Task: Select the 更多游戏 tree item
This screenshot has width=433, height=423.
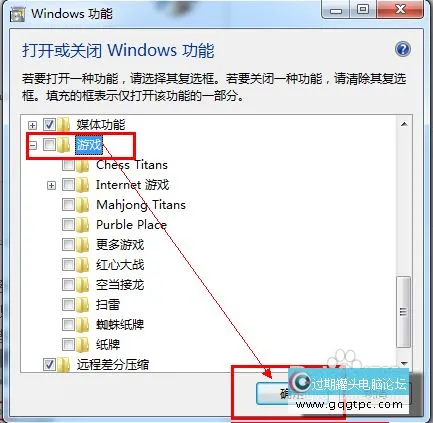Action: (x=120, y=245)
